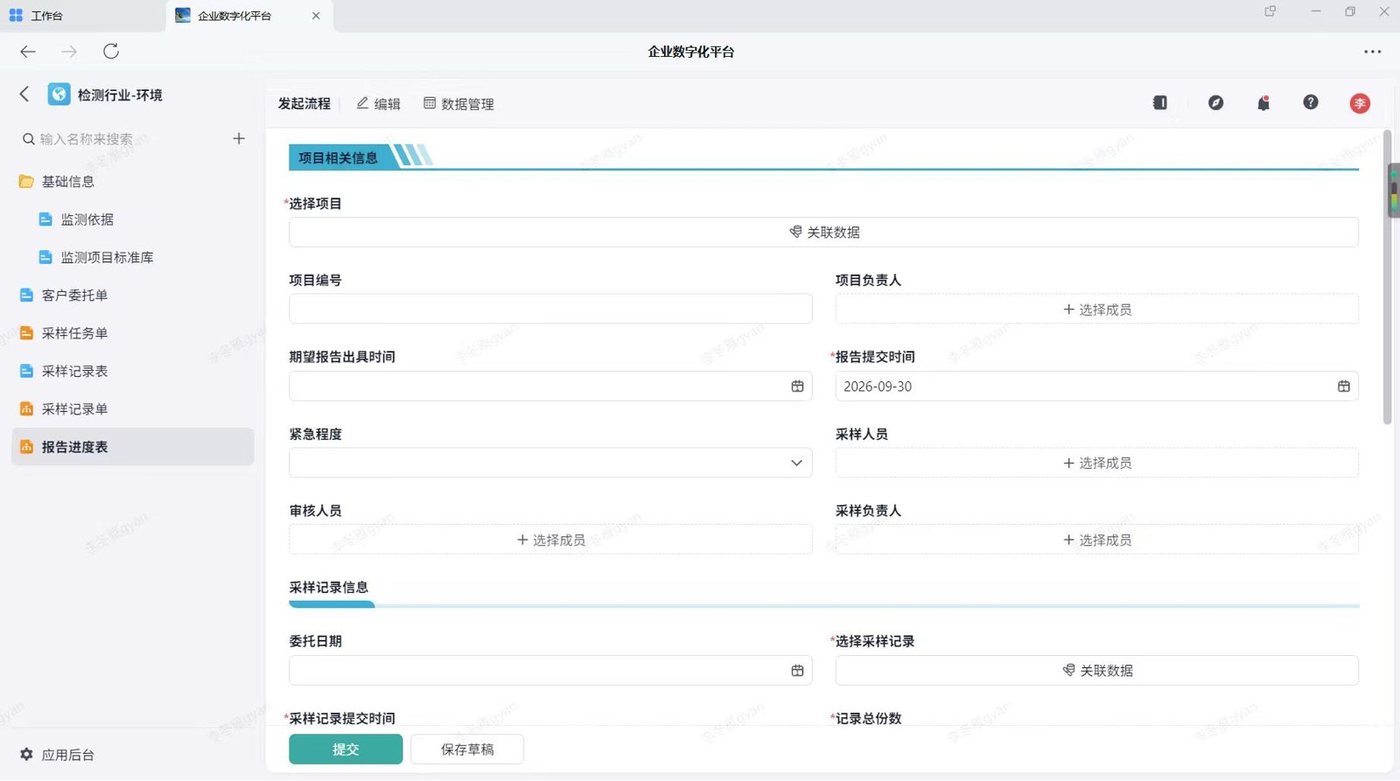Select the 企业数字化平台 tab
The image size is (1400, 781).
pos(250,15)
